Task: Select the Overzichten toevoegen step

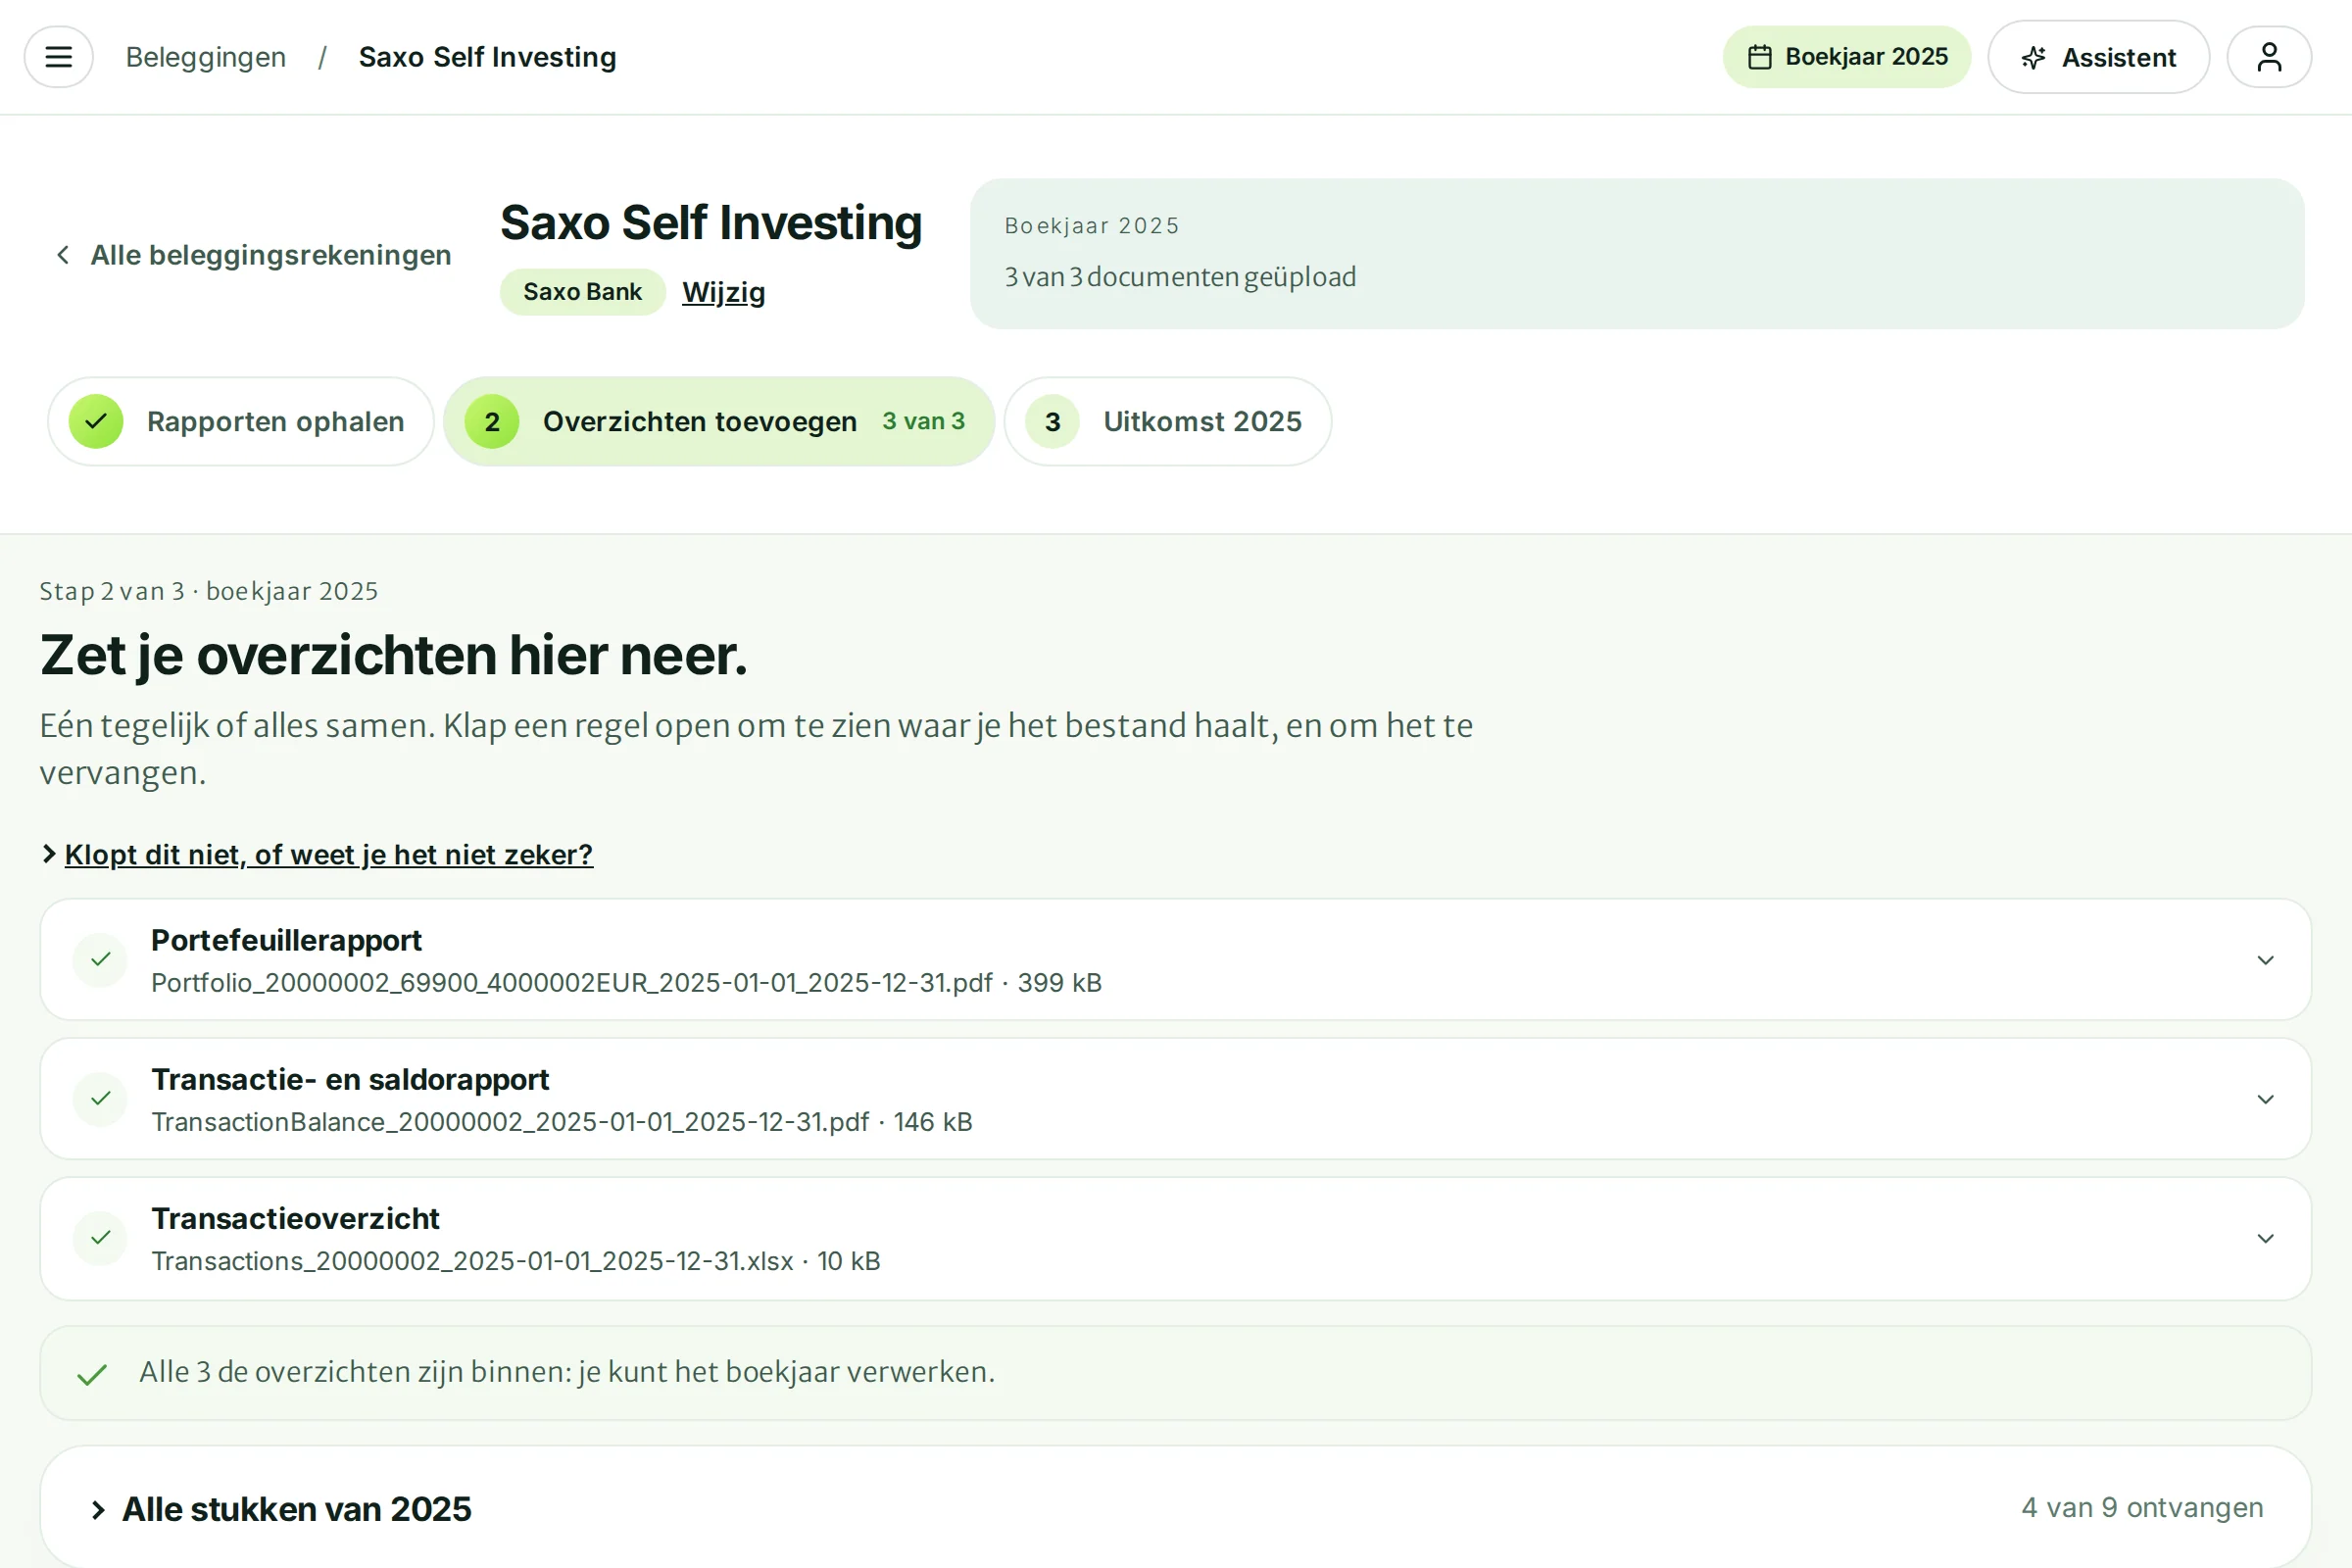Action: coord(718,421)
